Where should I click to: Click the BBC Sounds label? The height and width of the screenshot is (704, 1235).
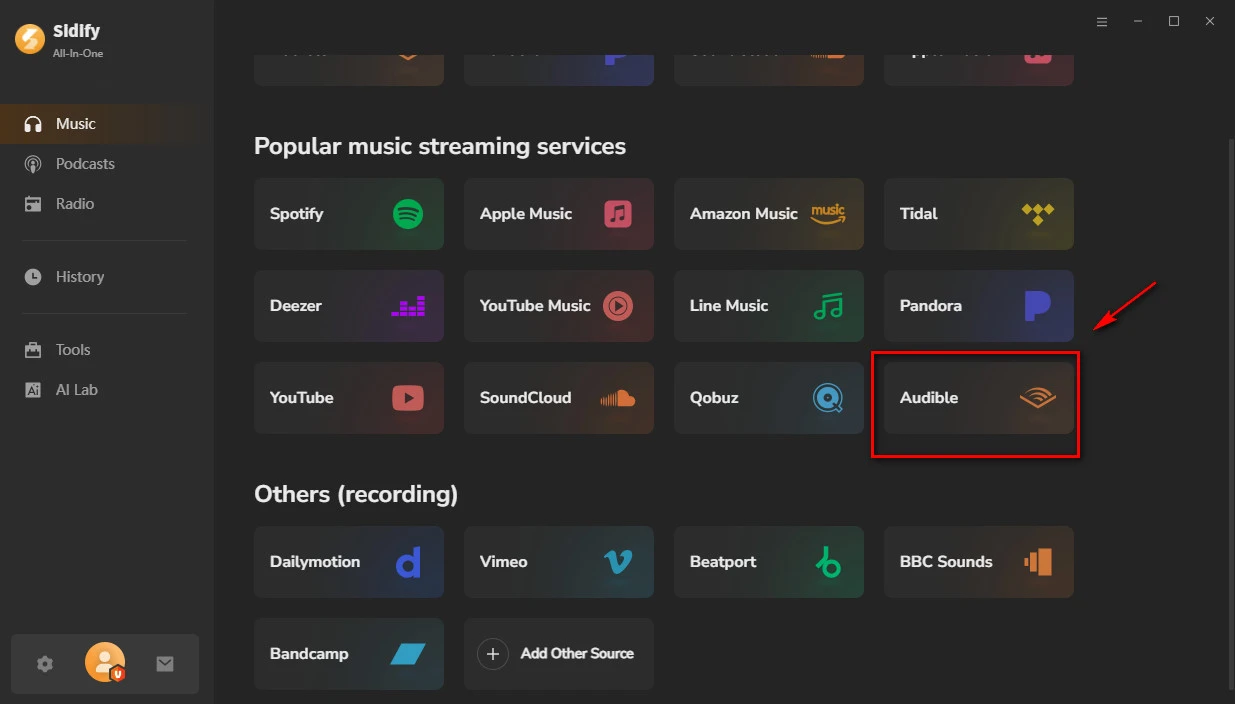946,562
